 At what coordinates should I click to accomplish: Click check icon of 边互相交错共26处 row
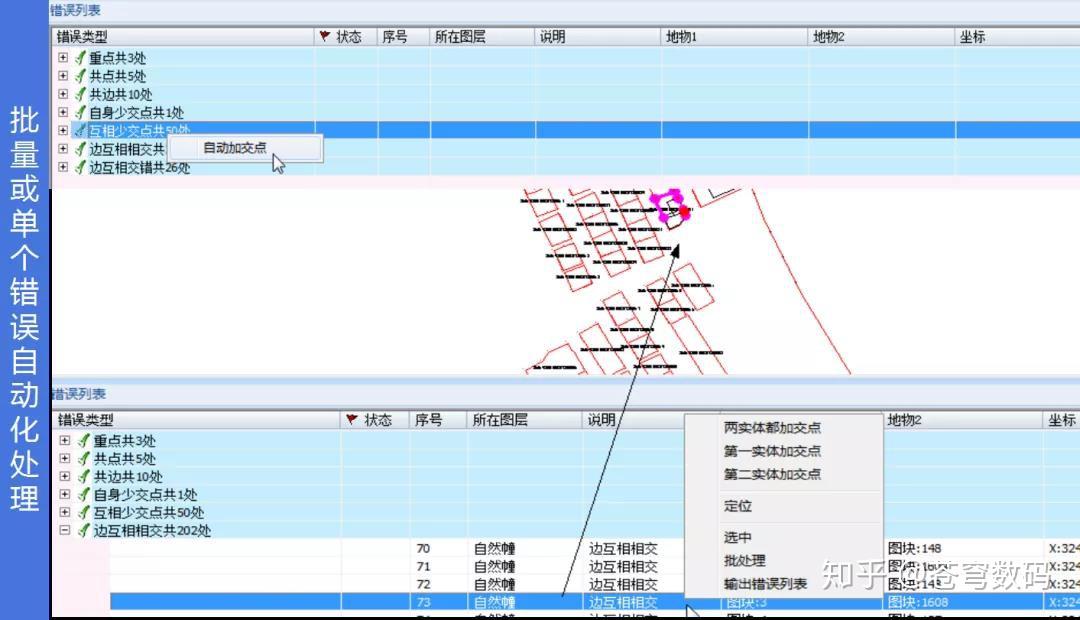pos(81,167)
